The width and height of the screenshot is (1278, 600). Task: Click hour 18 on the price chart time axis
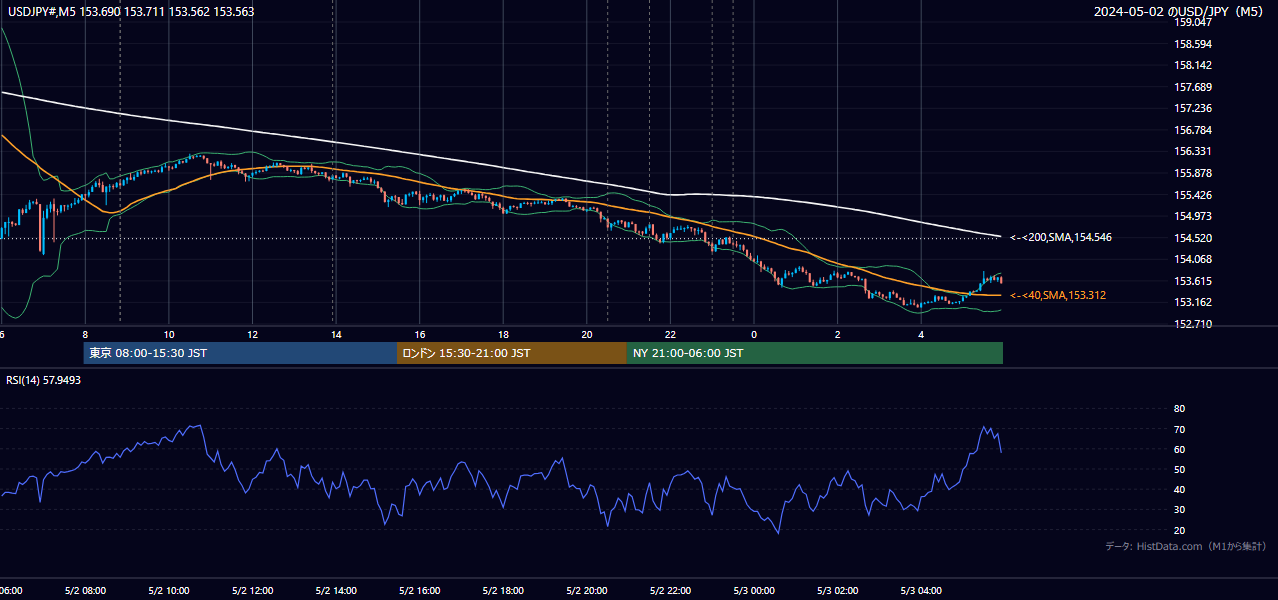click(x=503, y=334)
